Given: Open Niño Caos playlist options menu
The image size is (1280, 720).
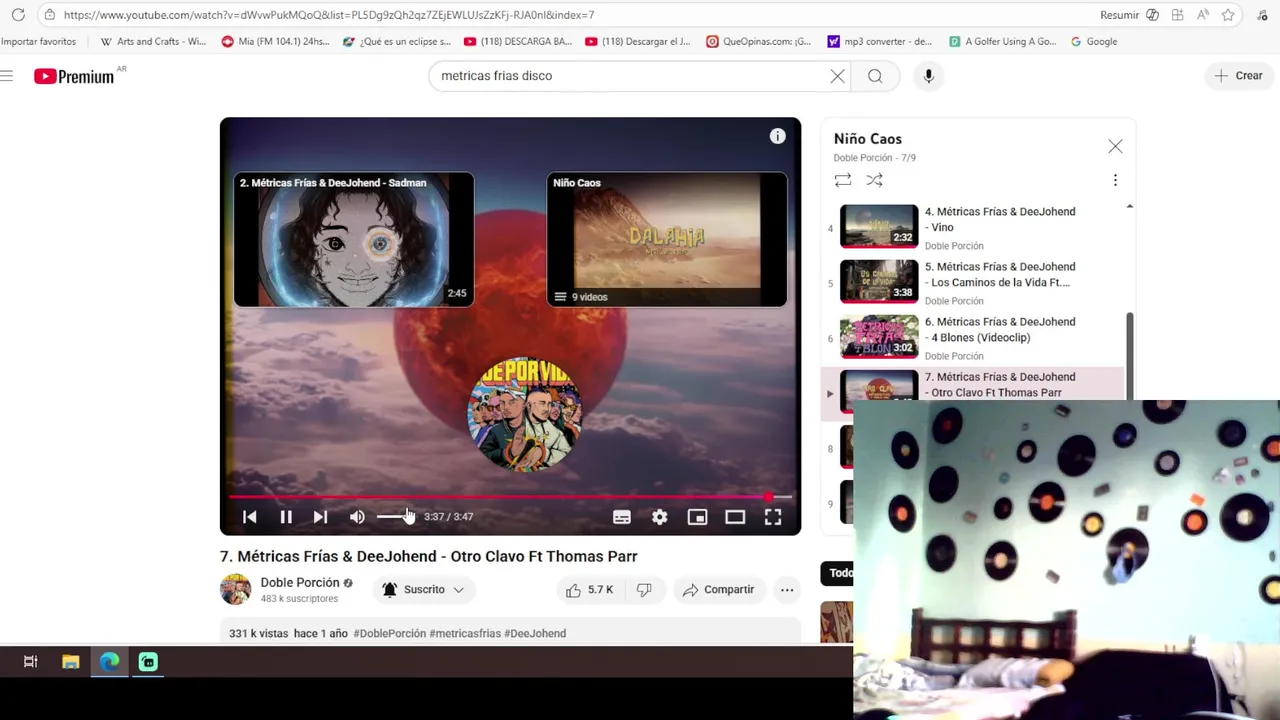Looking at the screenshot, I should [1115, 180].
